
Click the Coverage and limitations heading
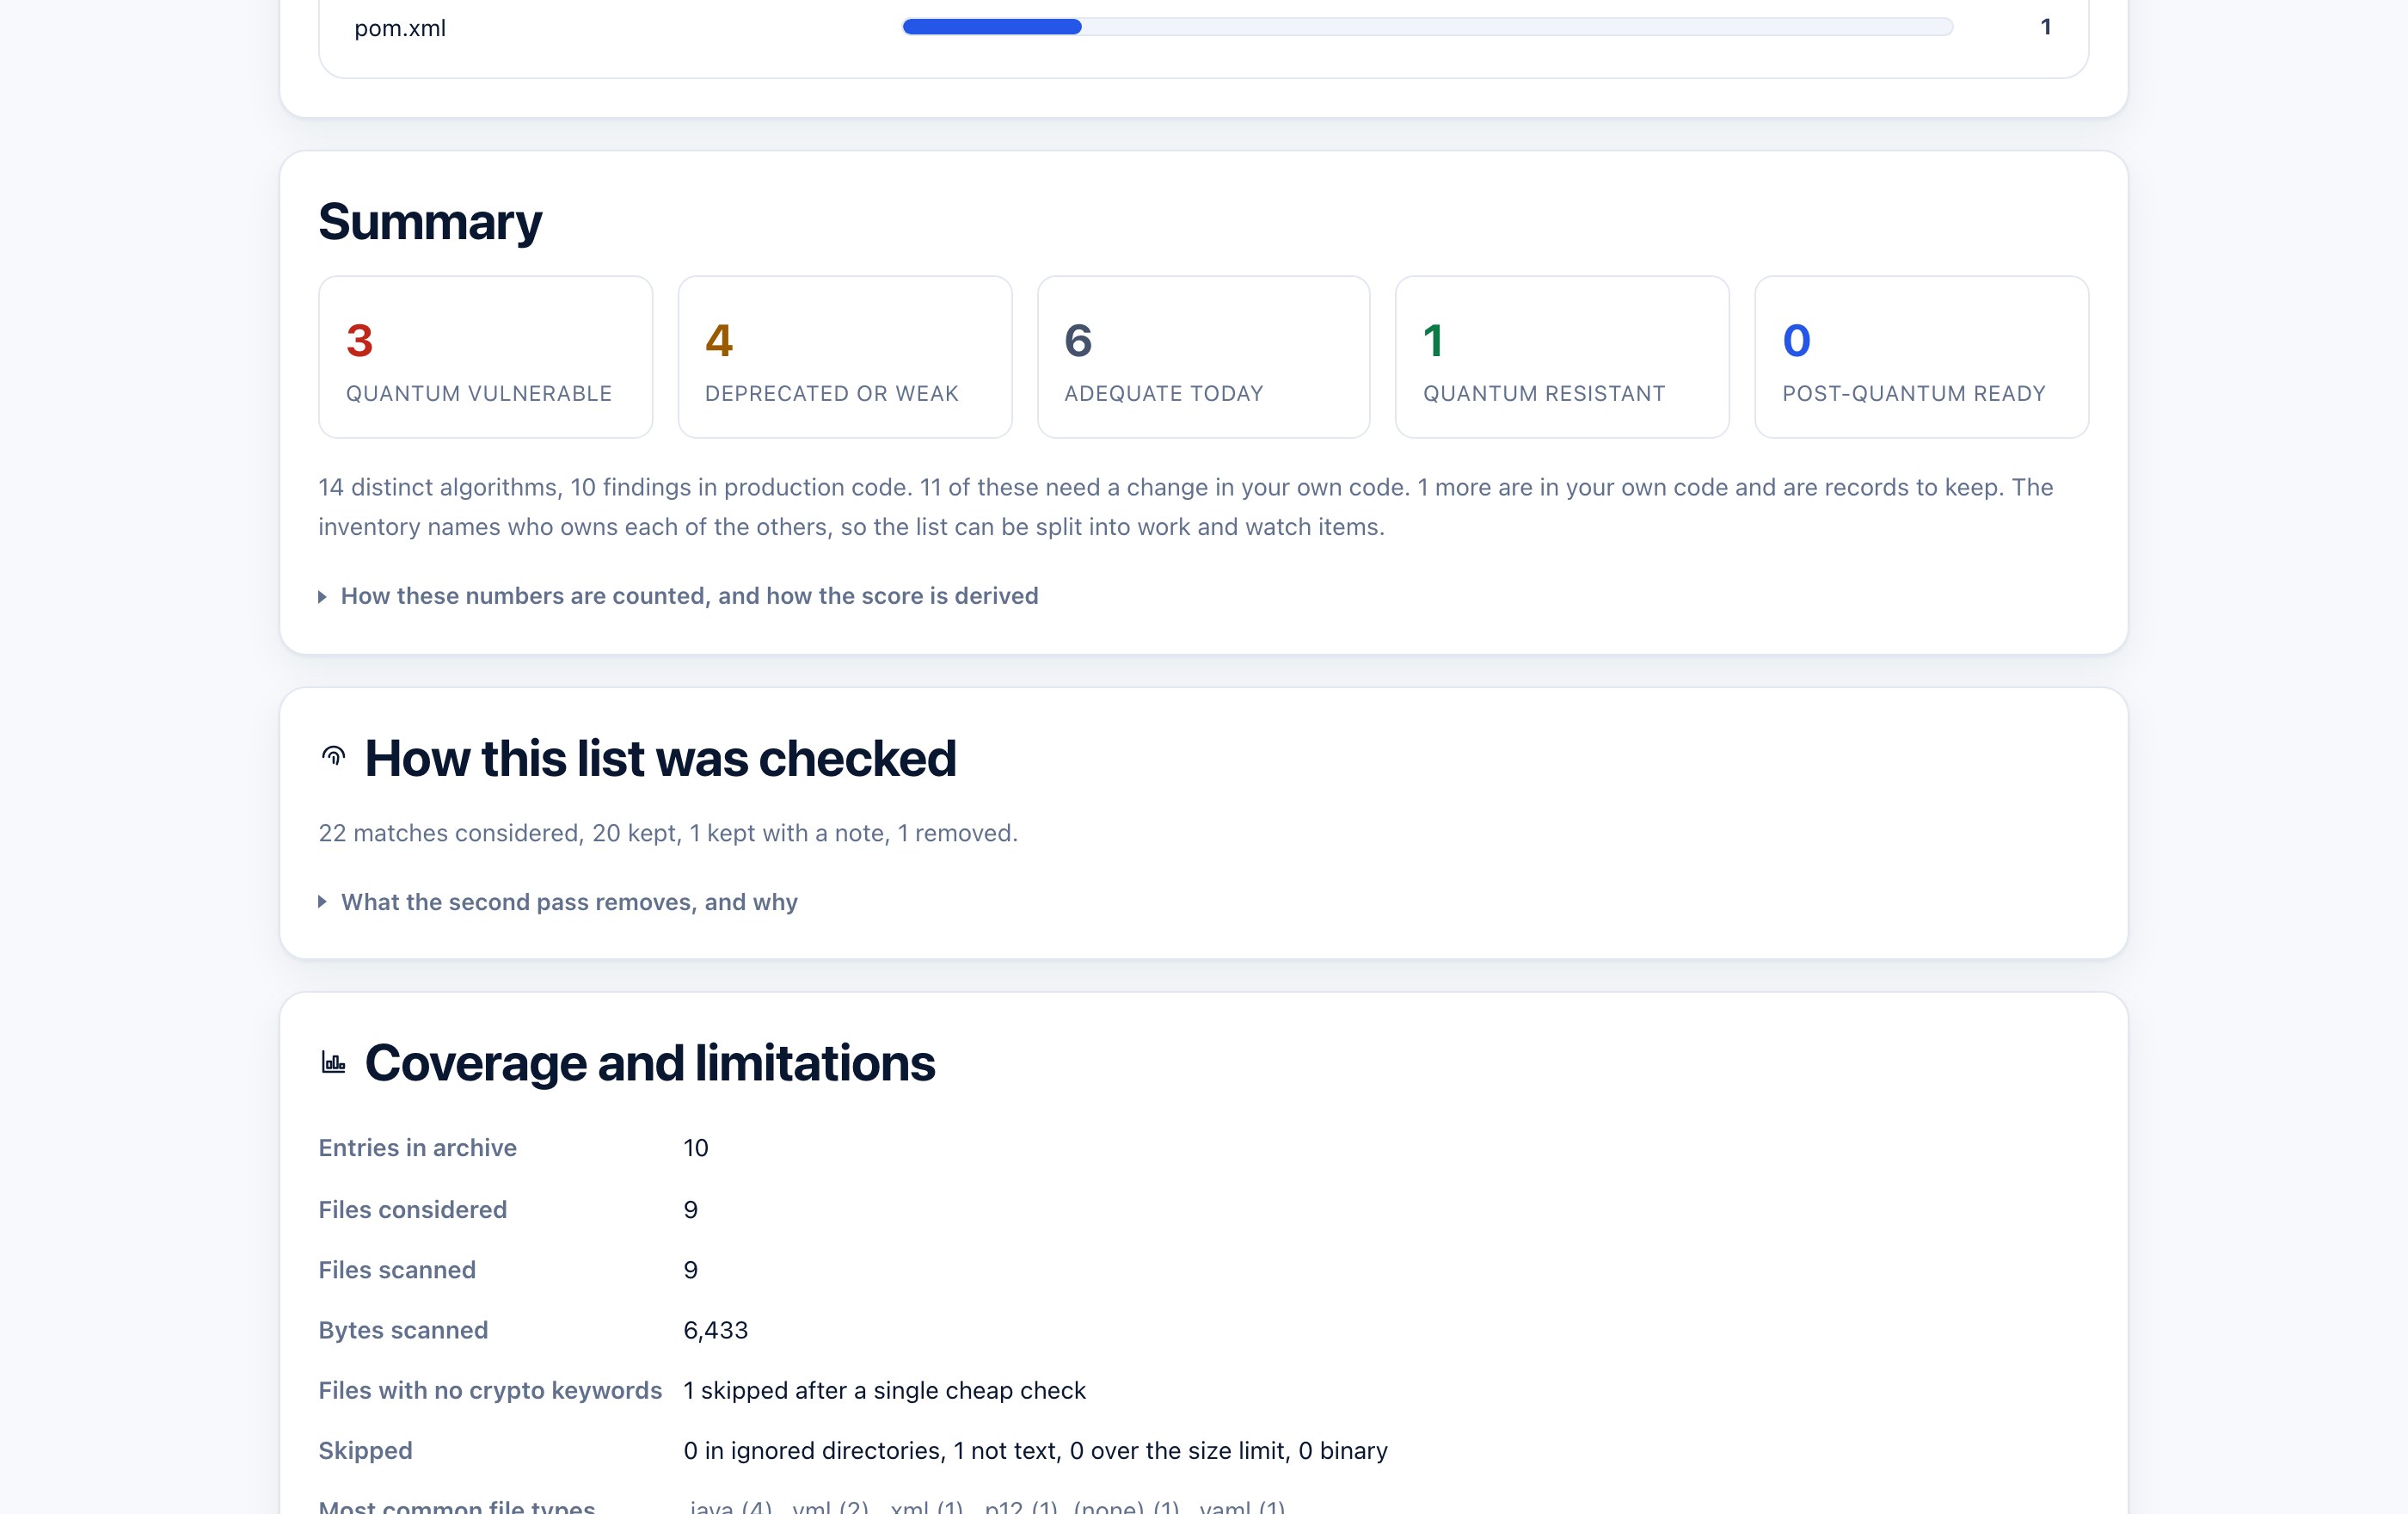pos(650,1062)
